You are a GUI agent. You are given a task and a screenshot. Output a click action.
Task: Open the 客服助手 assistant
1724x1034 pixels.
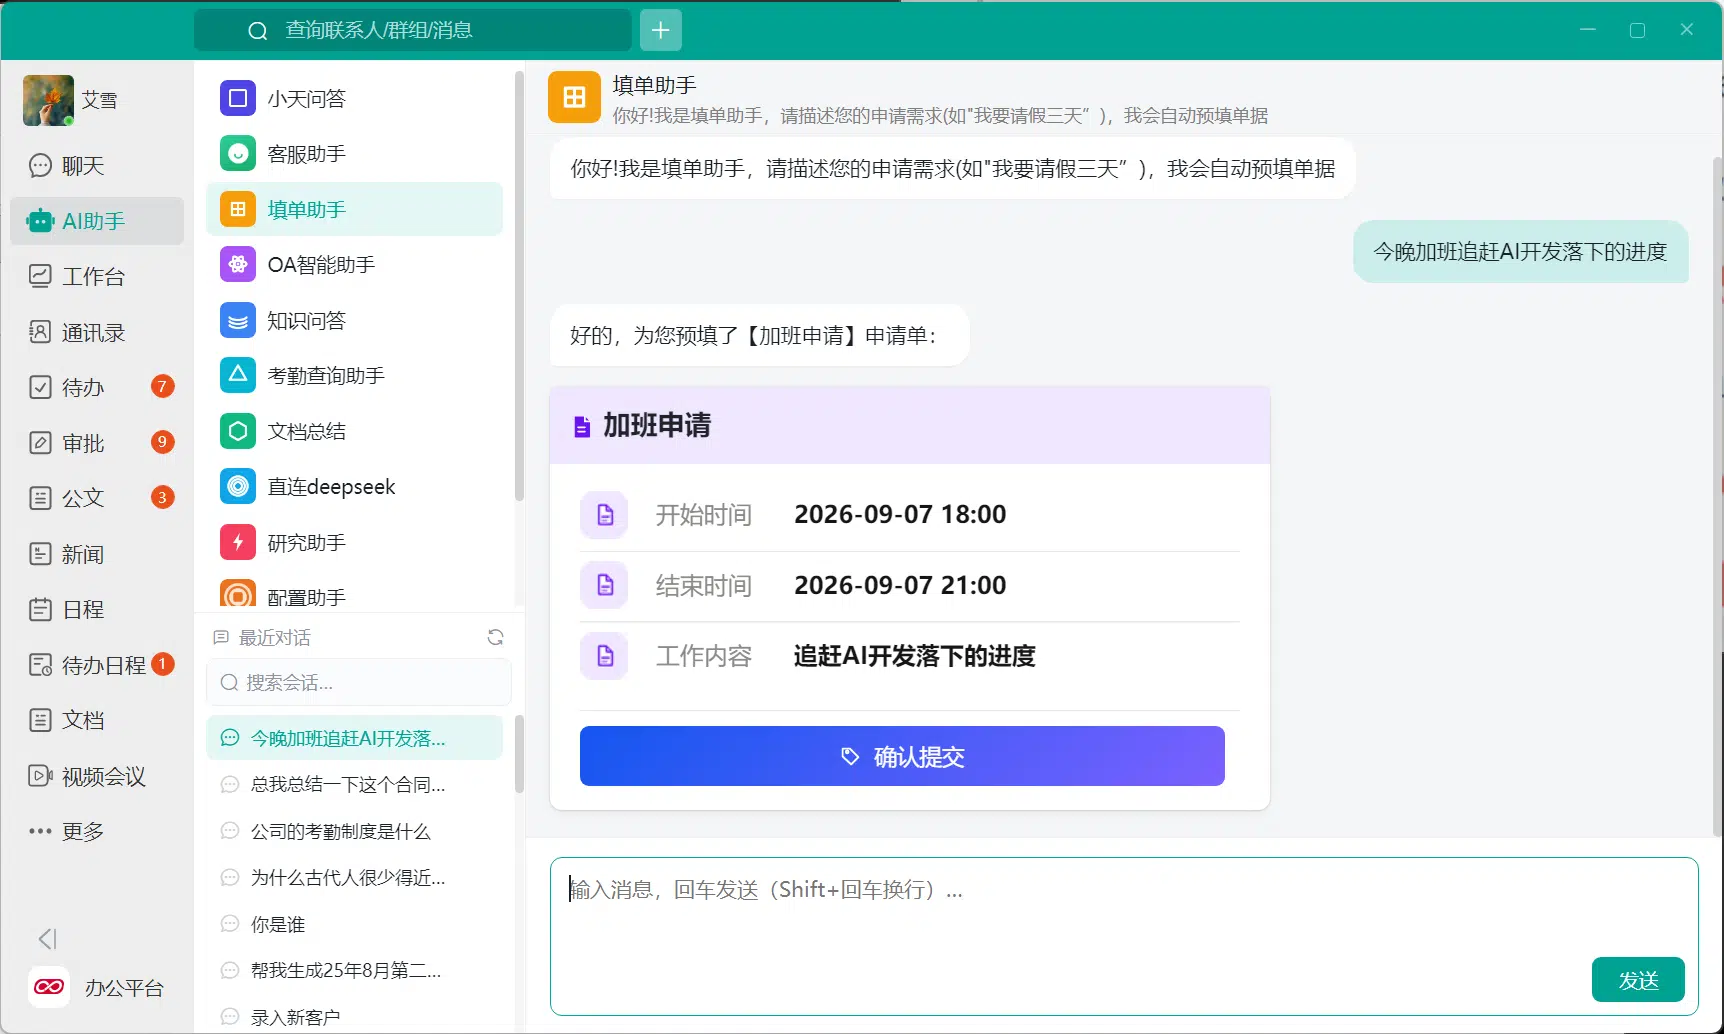coord(355,154)
